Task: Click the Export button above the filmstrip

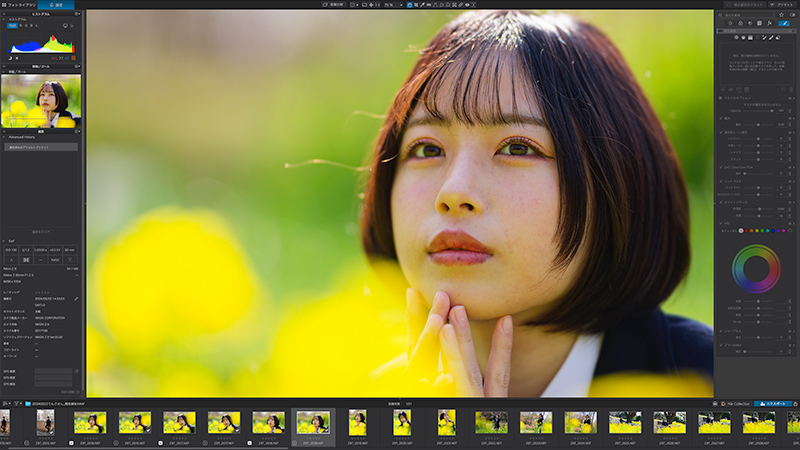Action: click(x=773, y=404)
